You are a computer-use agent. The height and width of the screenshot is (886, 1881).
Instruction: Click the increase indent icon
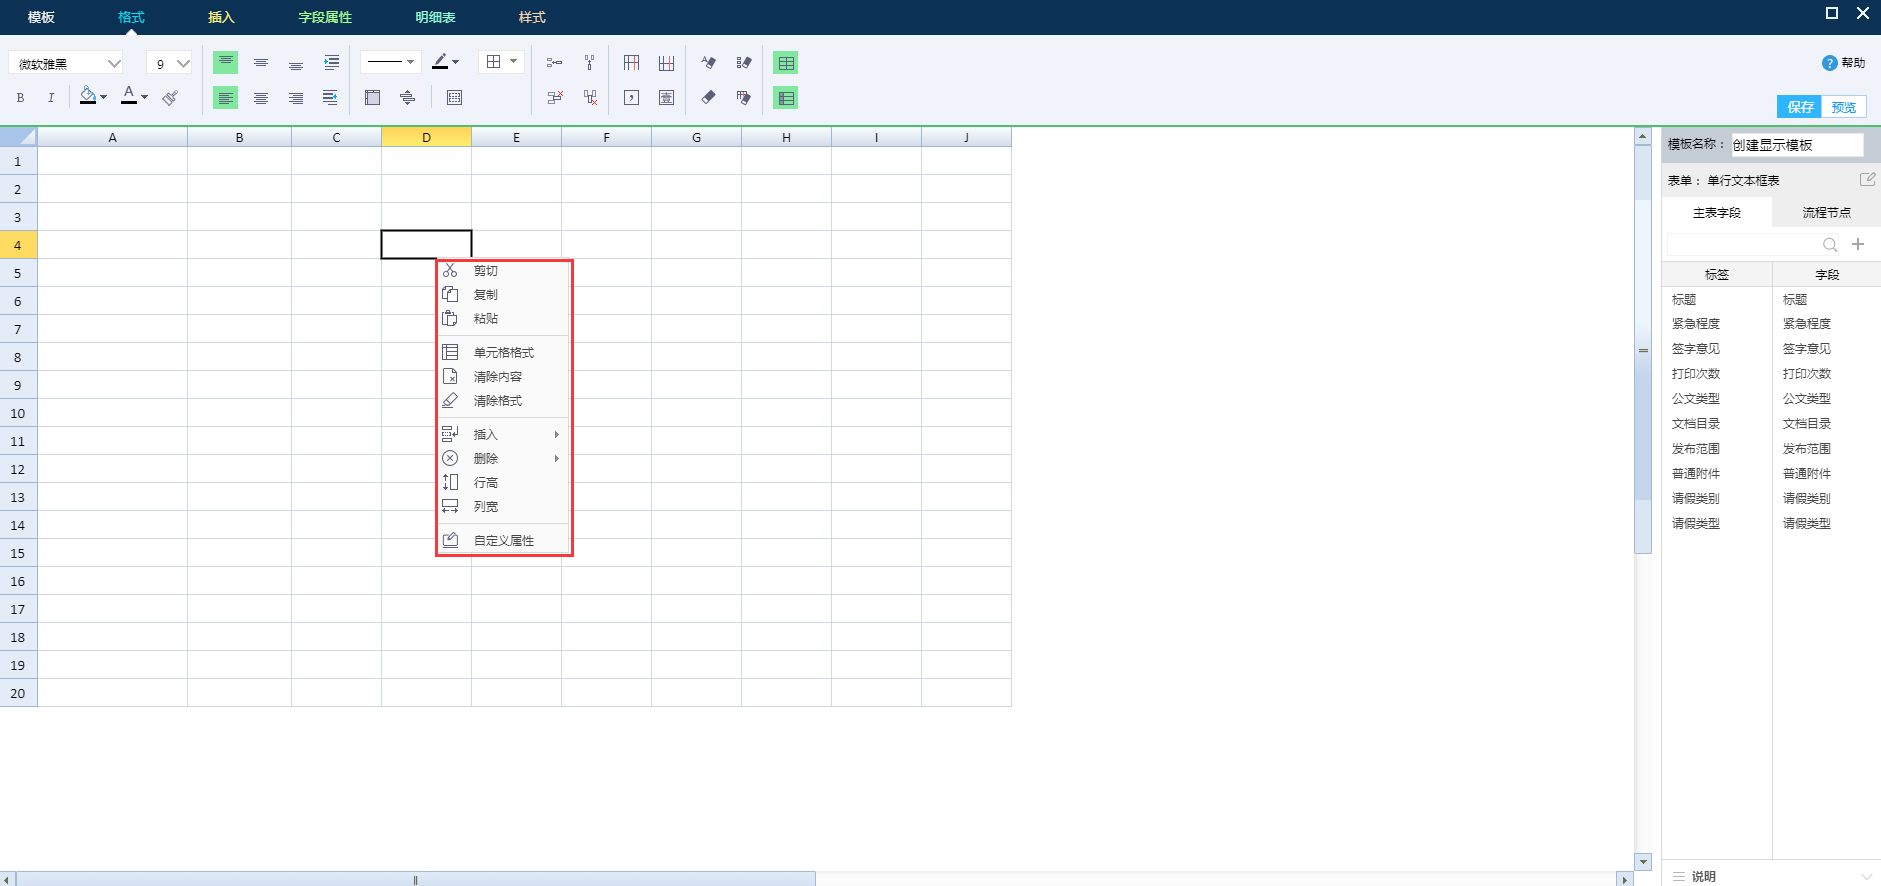pyautogui.click(x=331, y=63)
